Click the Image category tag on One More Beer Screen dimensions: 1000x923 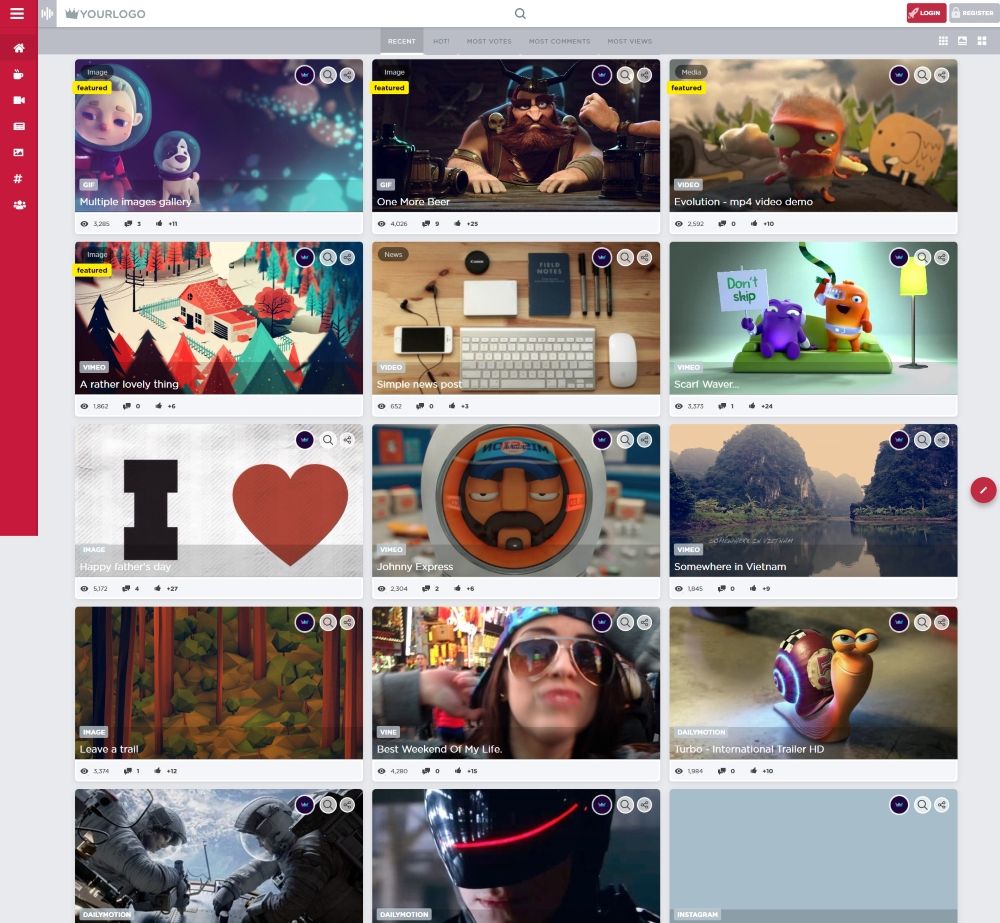coord(394,72)
